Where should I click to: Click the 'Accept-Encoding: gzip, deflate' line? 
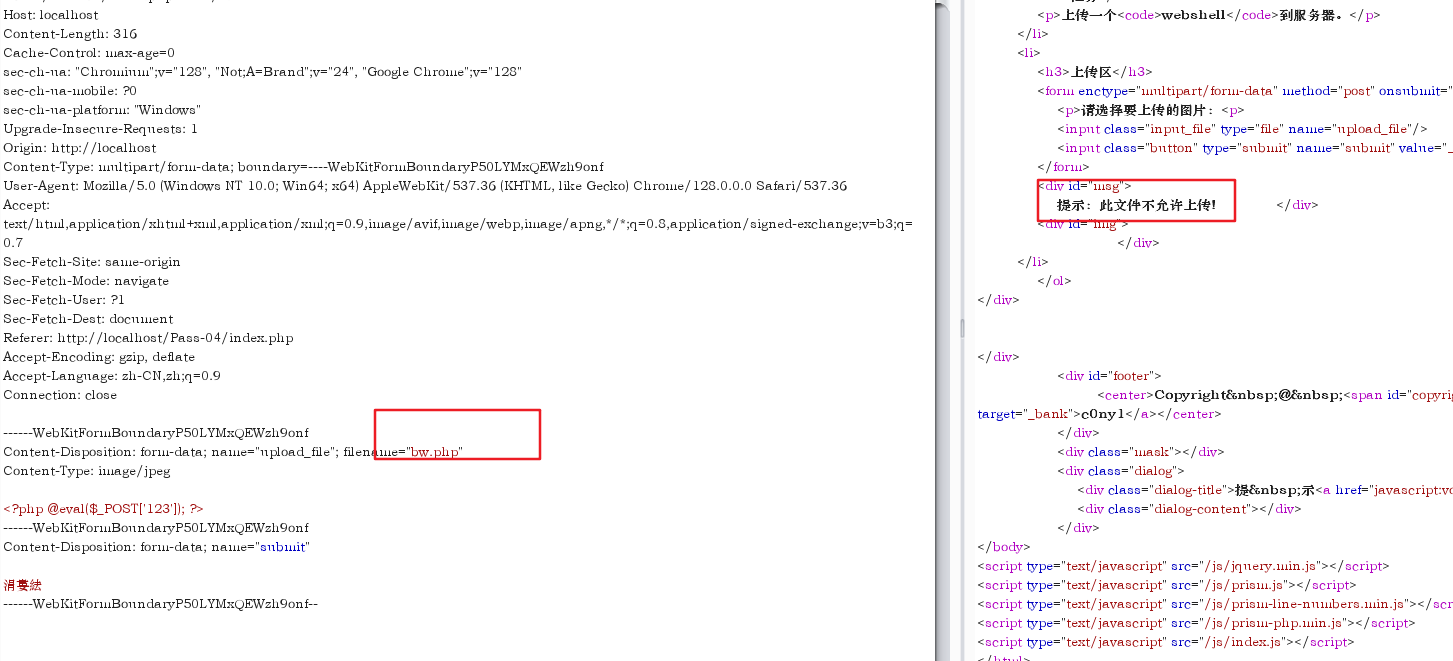click(x=99, y=357)
